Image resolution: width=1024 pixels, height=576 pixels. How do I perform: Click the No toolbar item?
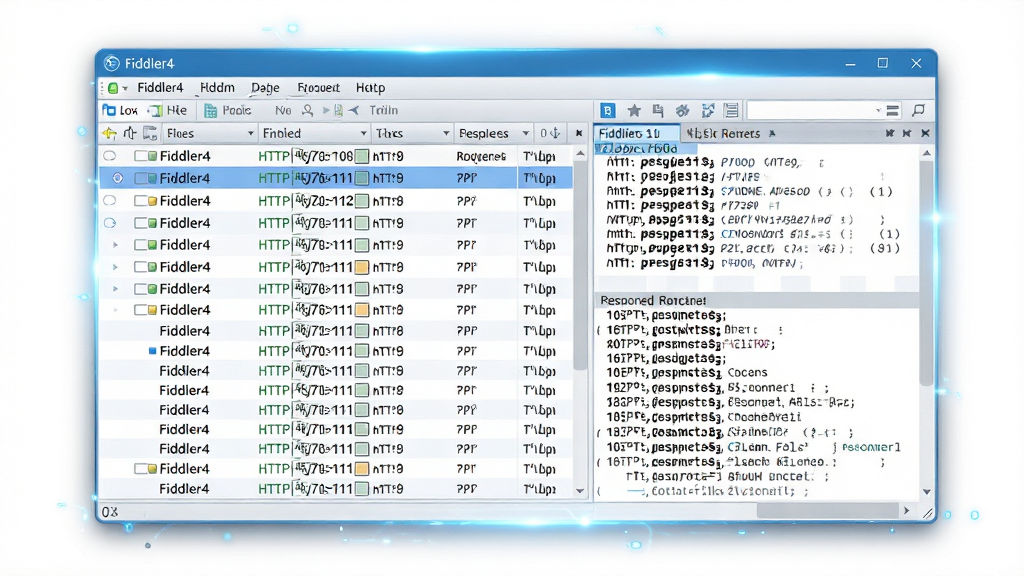283,110
